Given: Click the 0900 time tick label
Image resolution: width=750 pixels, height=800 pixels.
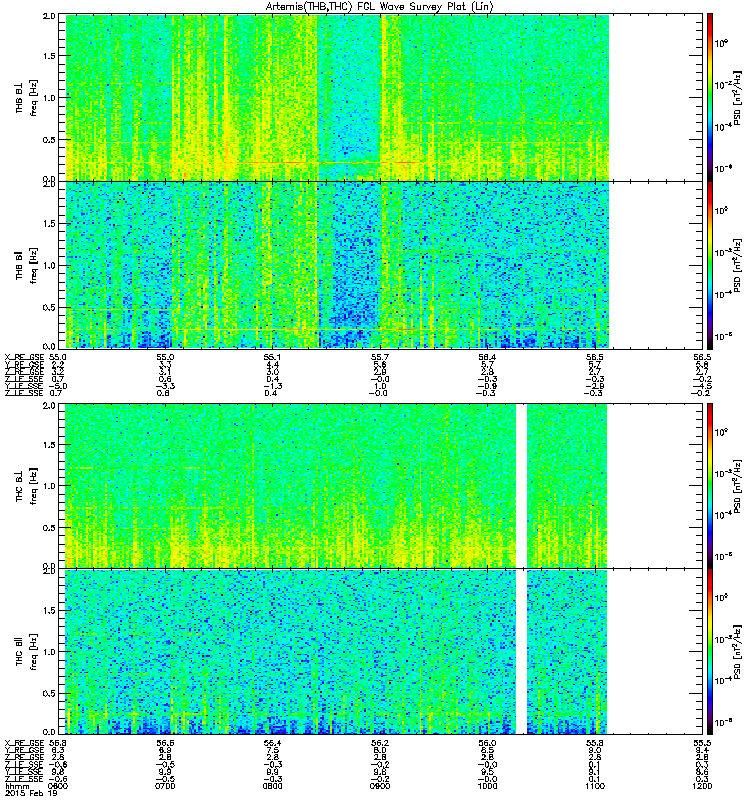Looking at the screenshot, I should pos(380,786).
